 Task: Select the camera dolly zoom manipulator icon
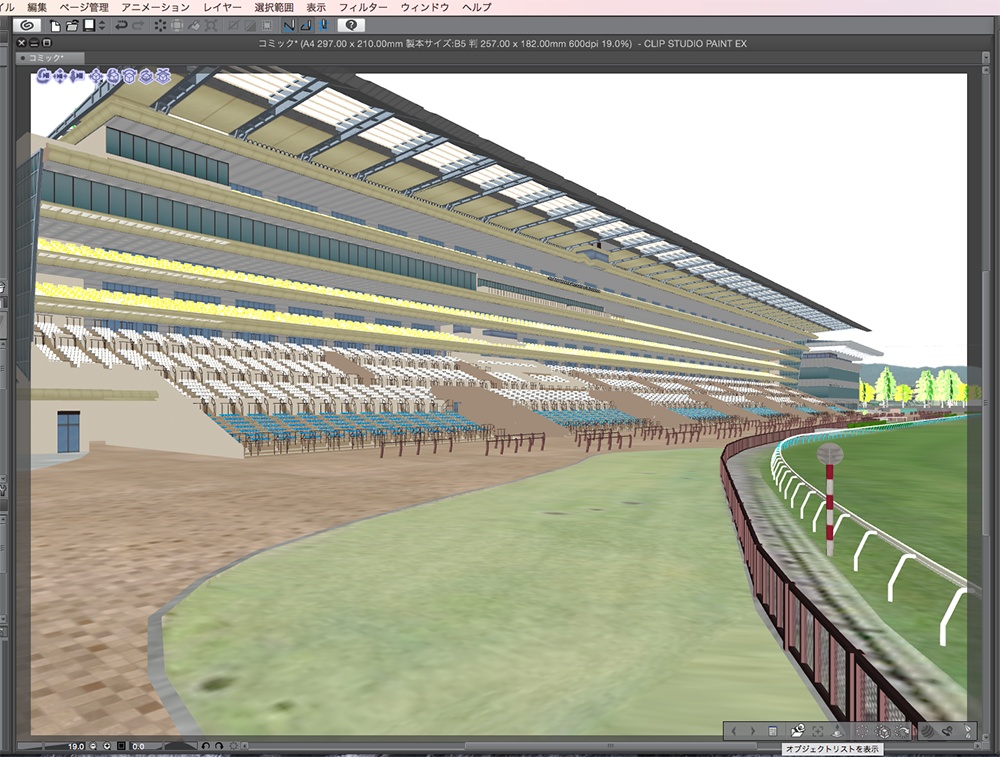pyautogui.click(x=77, y=77)
